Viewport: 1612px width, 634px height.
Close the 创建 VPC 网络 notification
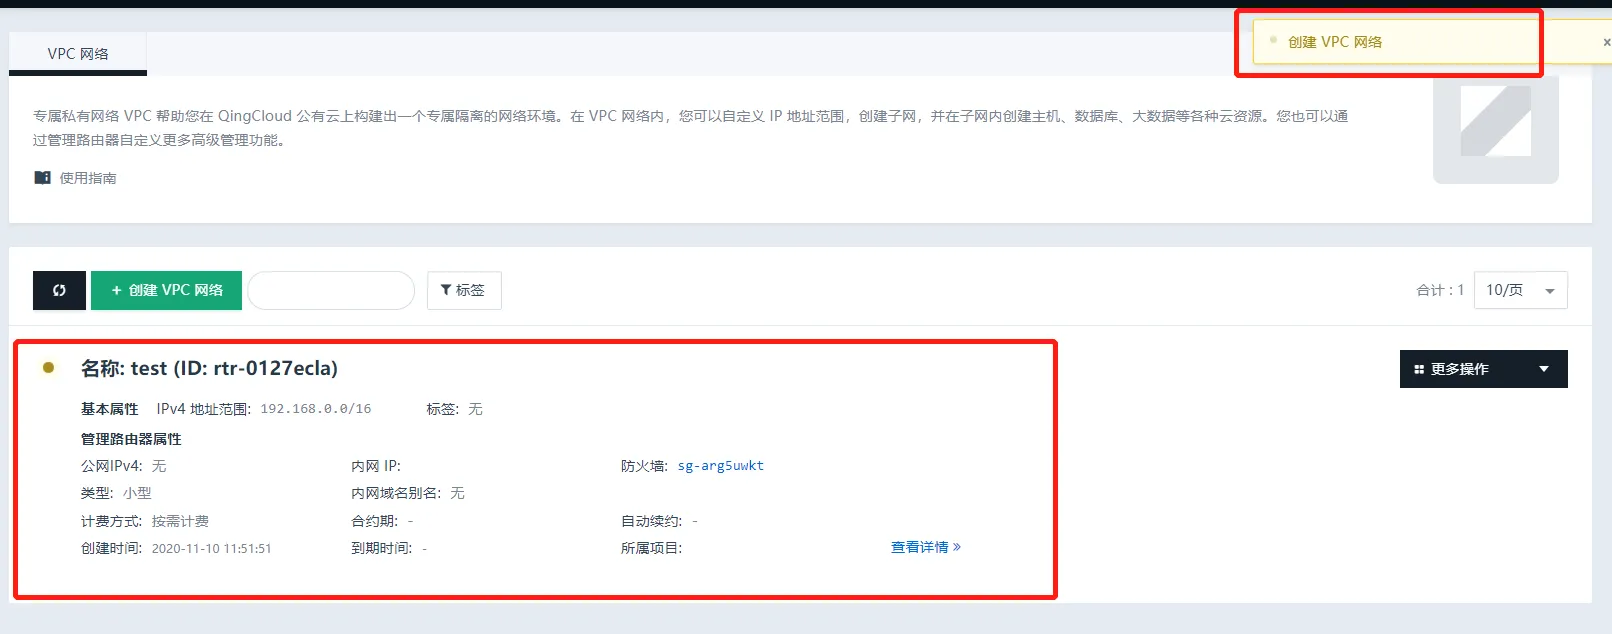click(x=1606, y=42)
